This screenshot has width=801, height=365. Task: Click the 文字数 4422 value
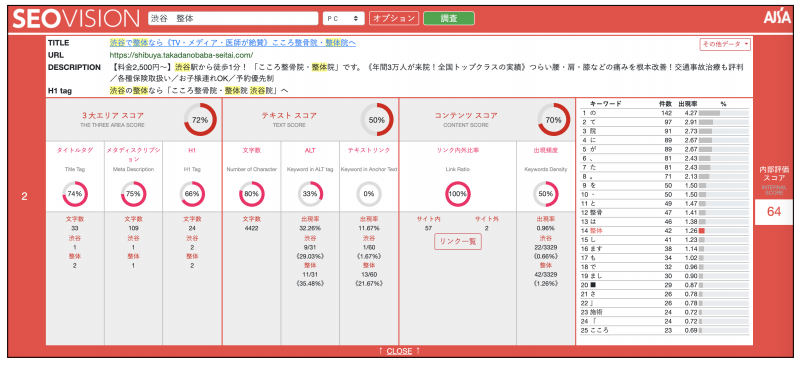[x=252, y=228]
